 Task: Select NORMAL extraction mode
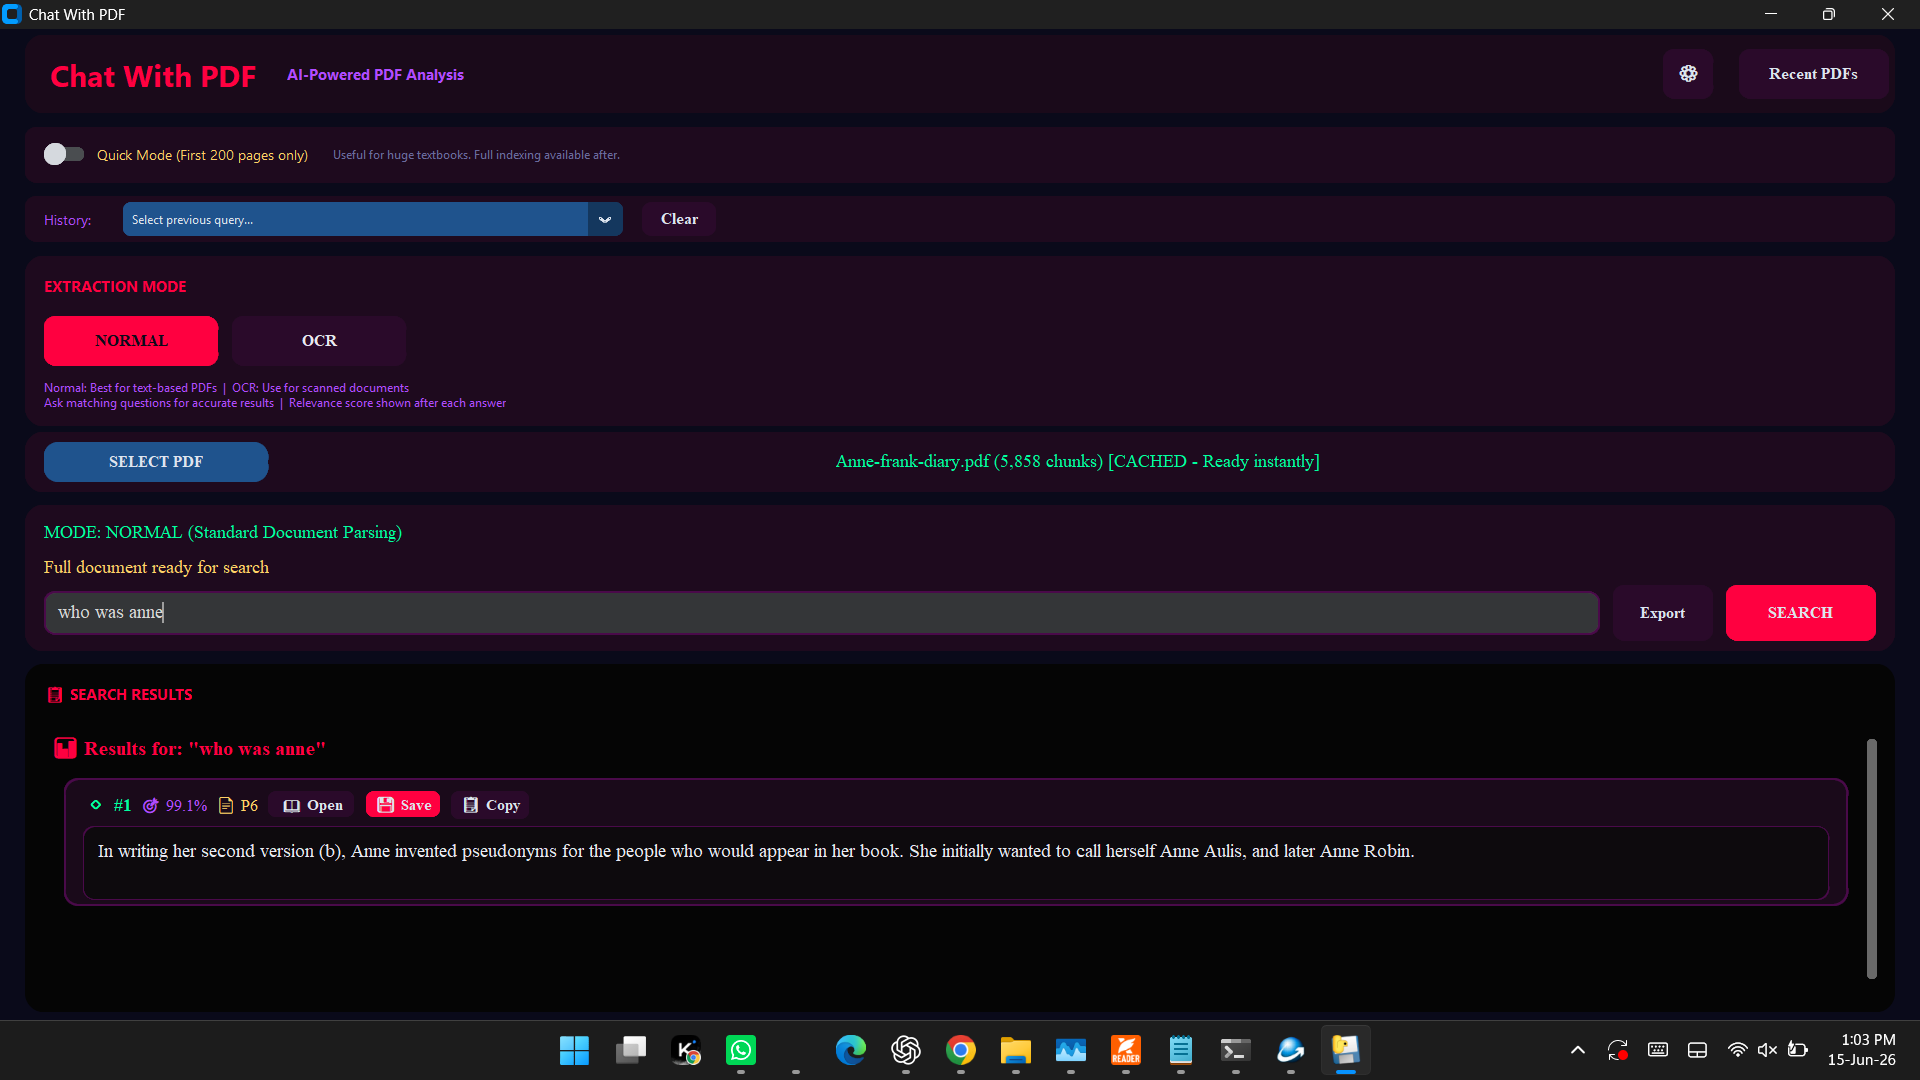click(x=131, y=341)
